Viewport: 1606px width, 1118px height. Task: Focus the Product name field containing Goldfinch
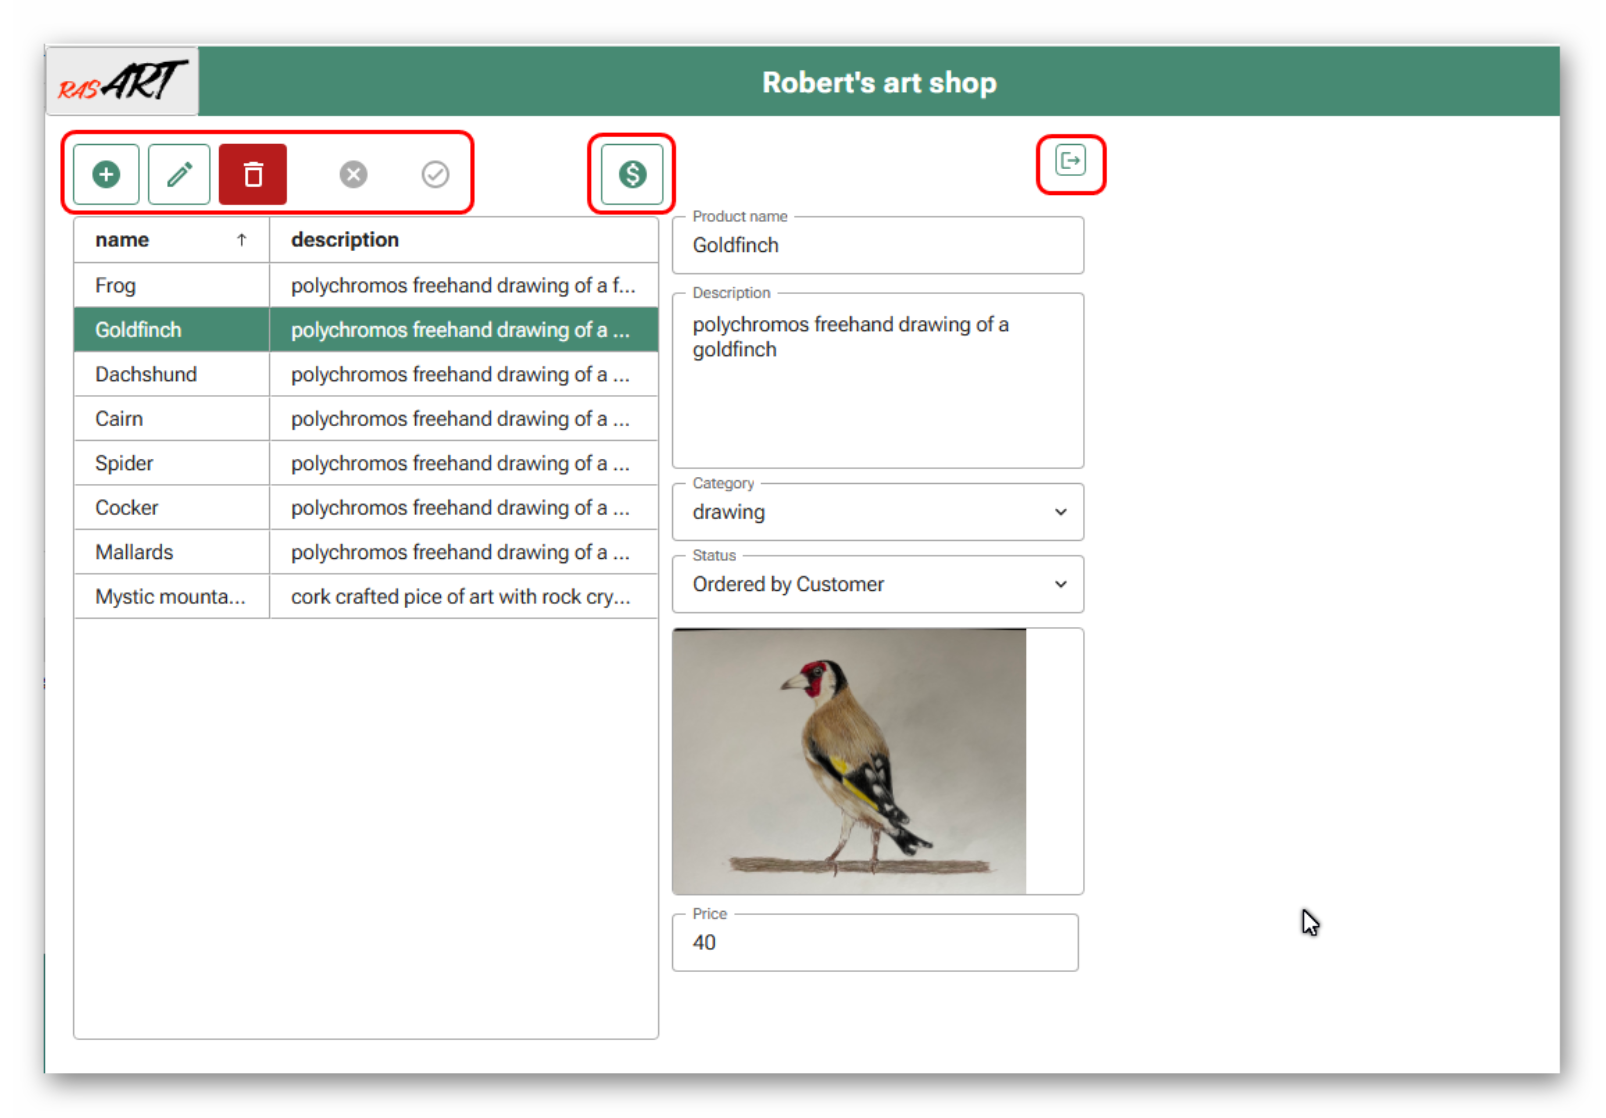coord(878,245)
